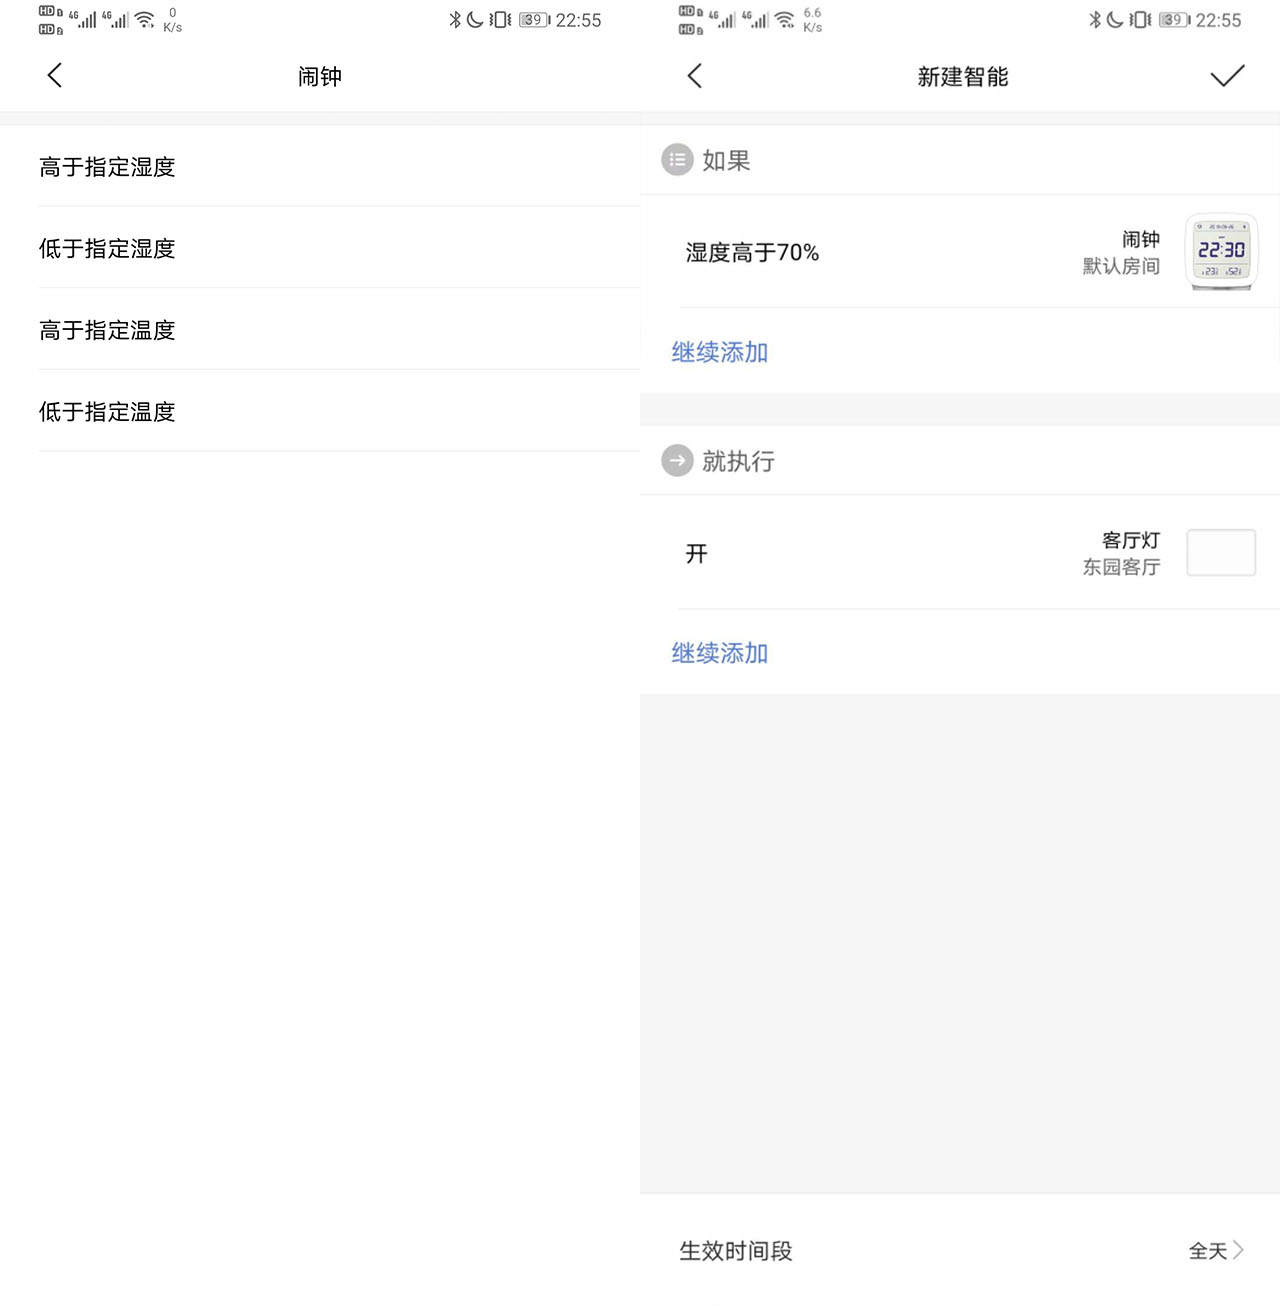Open the alarm clock device thumbnail

coord(1221,252)
